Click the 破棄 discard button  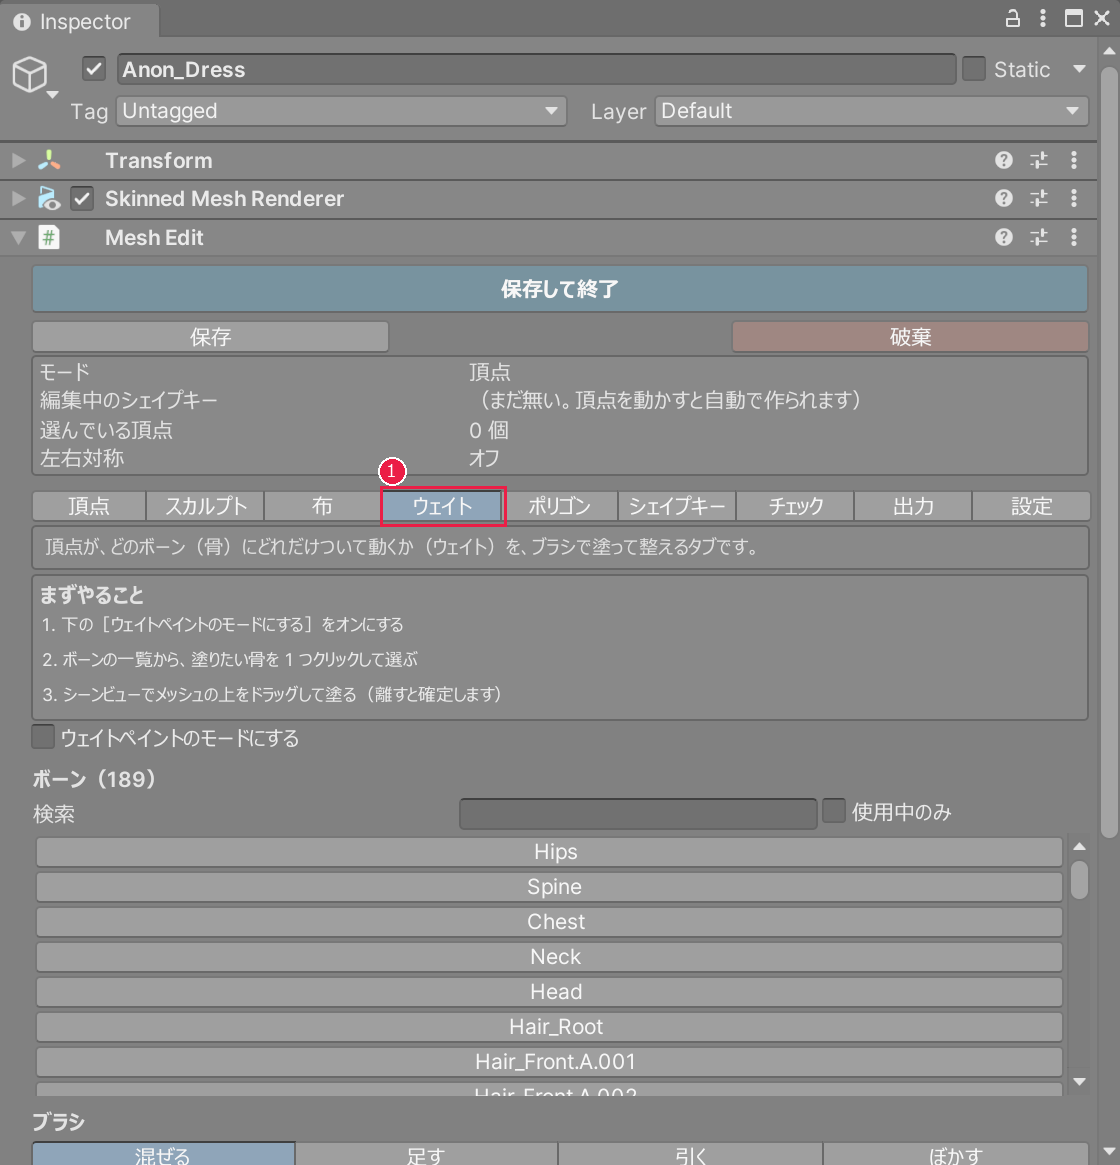[x=910, y=337]
